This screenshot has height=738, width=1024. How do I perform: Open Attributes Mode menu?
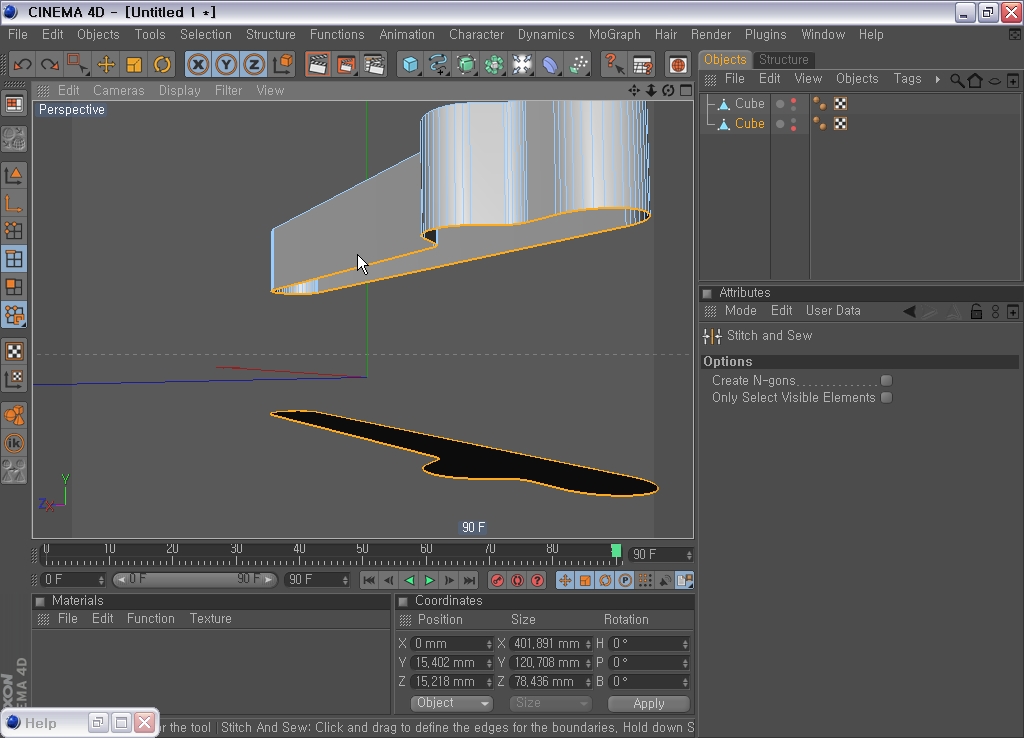741,311
